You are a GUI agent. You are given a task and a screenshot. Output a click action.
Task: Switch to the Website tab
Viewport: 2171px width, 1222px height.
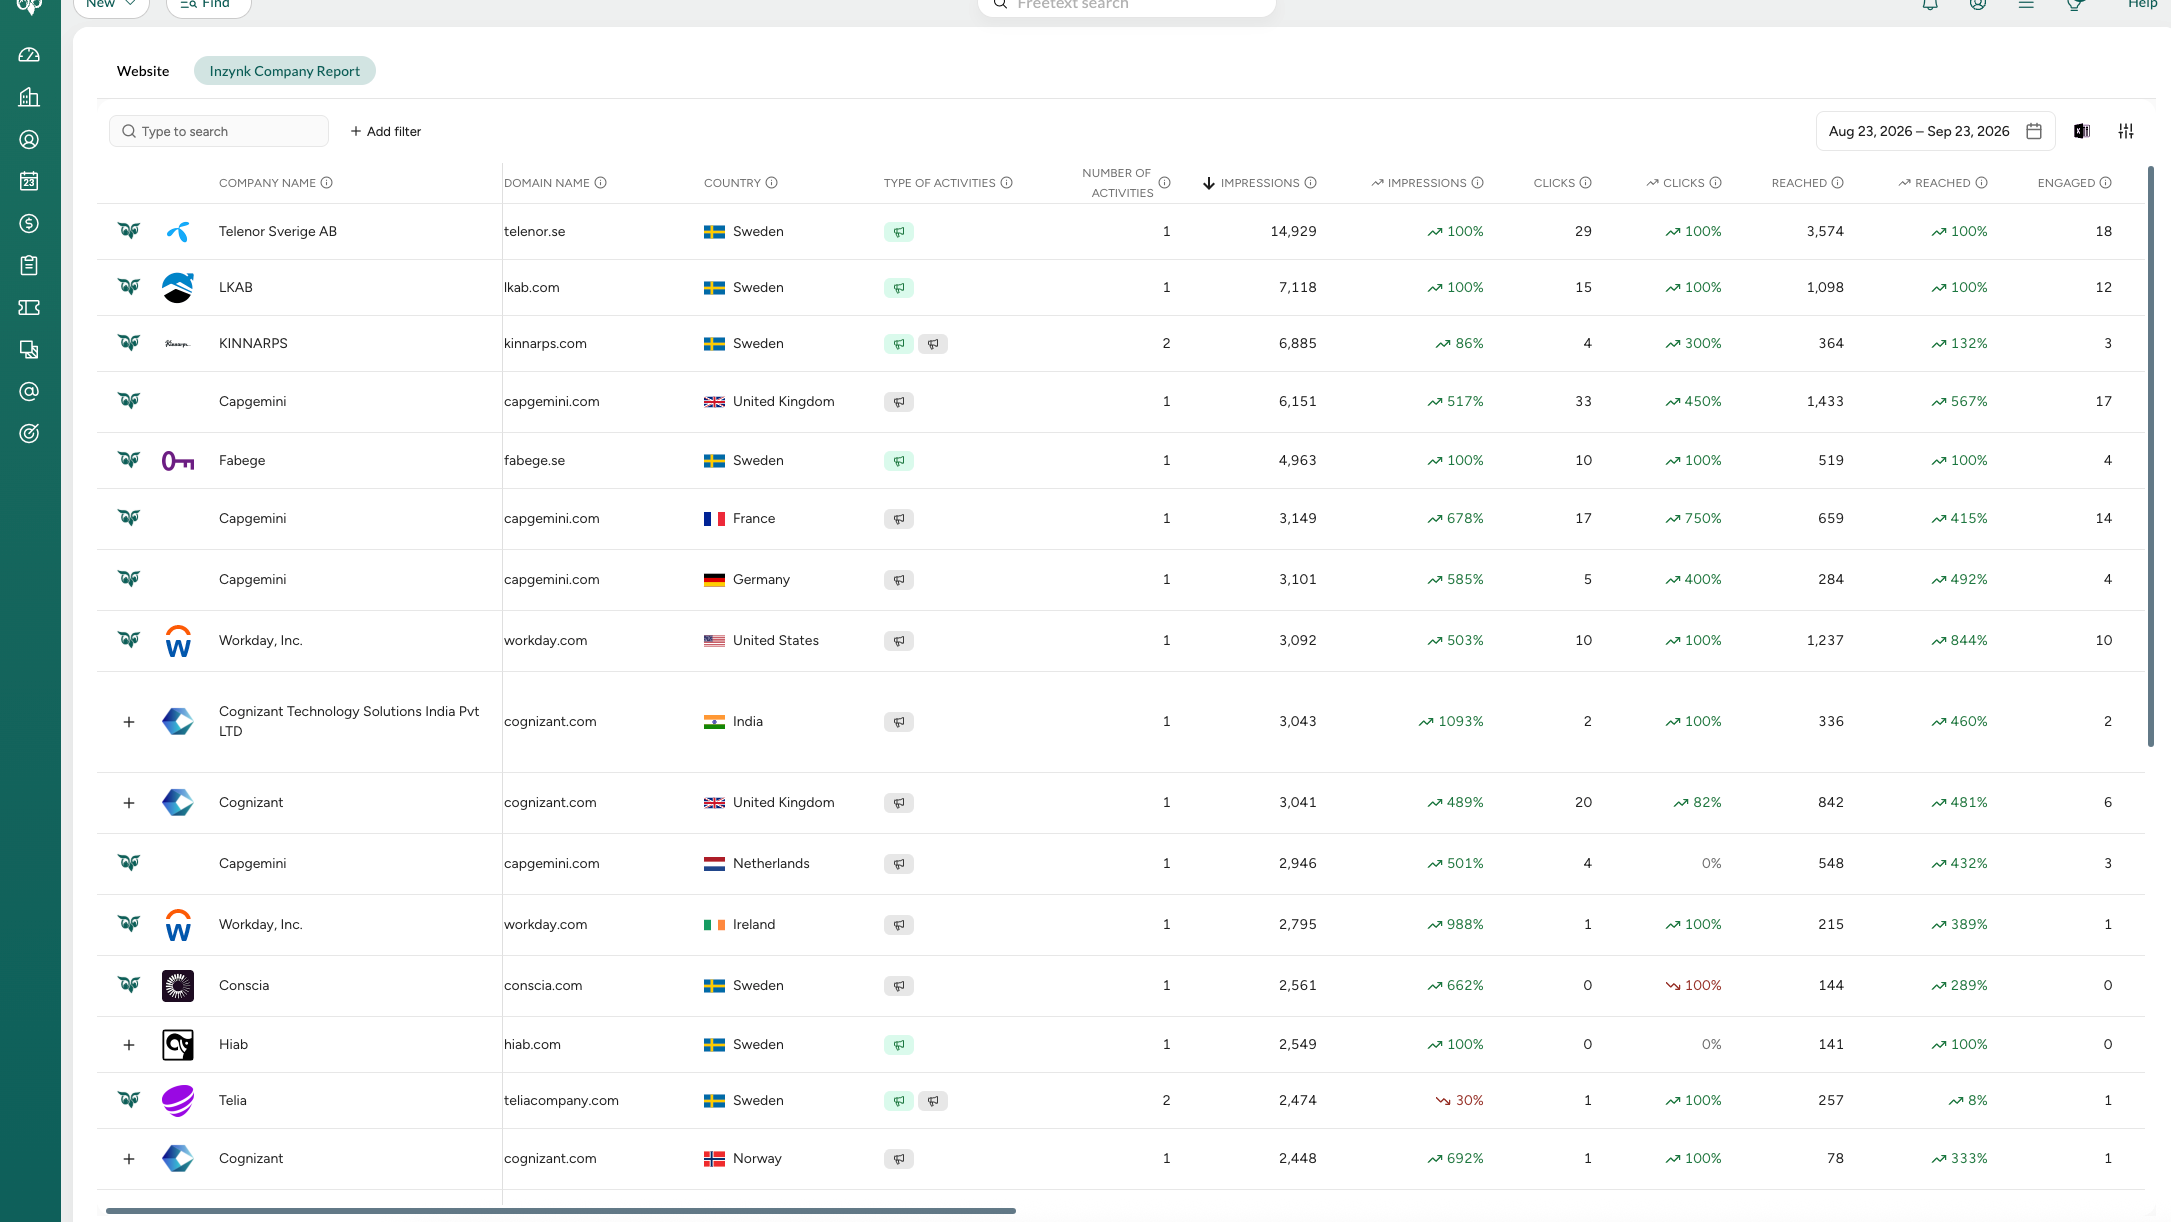pyautogui.click(x=143, y=71)
